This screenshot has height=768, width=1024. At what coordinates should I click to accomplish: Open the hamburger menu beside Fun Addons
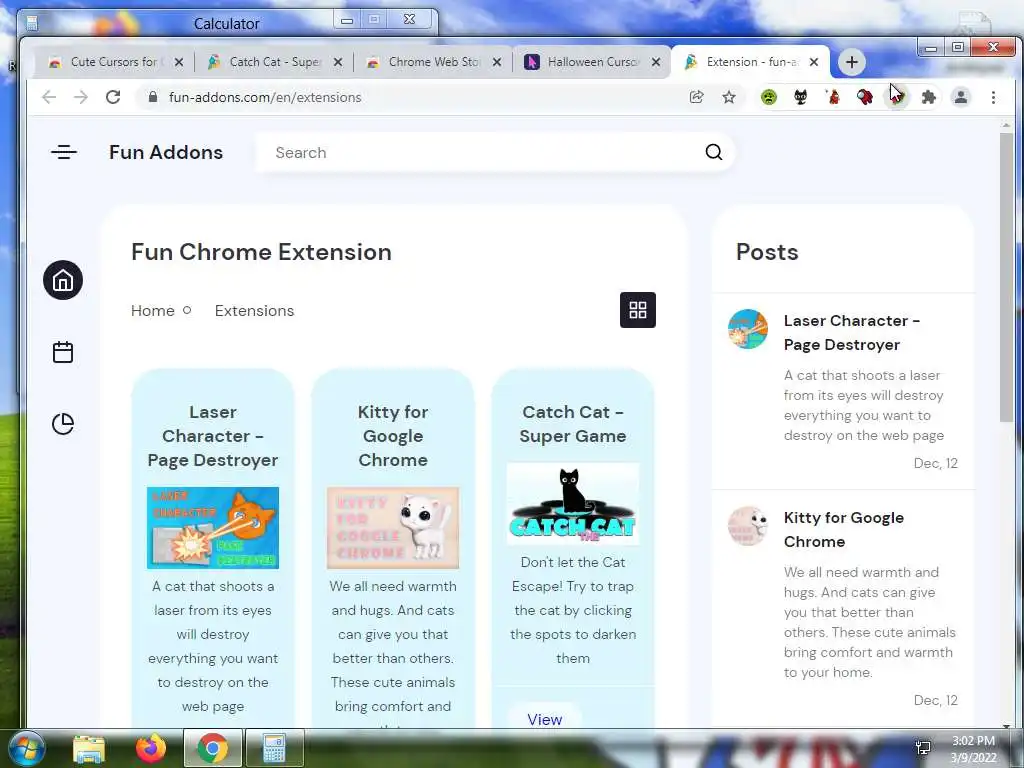click(x=64, y=152)
